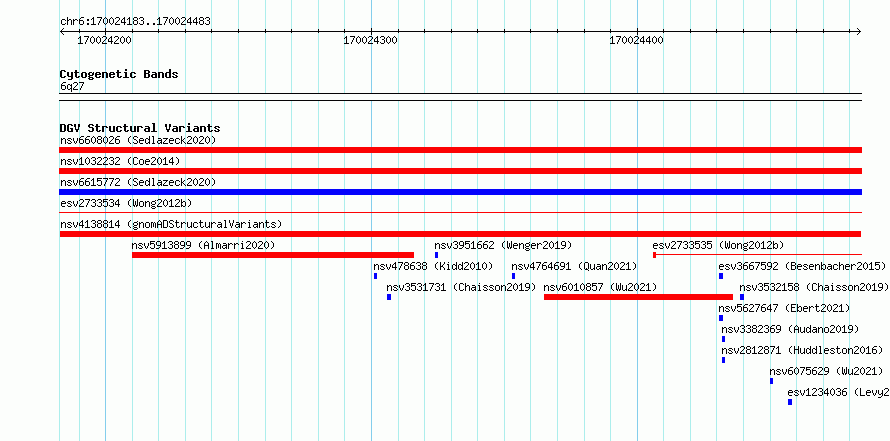Screen dimensions: 890x441
Task: Open nsv4138814 (gnomADStructuralVariants) label
Action: coord(171,224)
